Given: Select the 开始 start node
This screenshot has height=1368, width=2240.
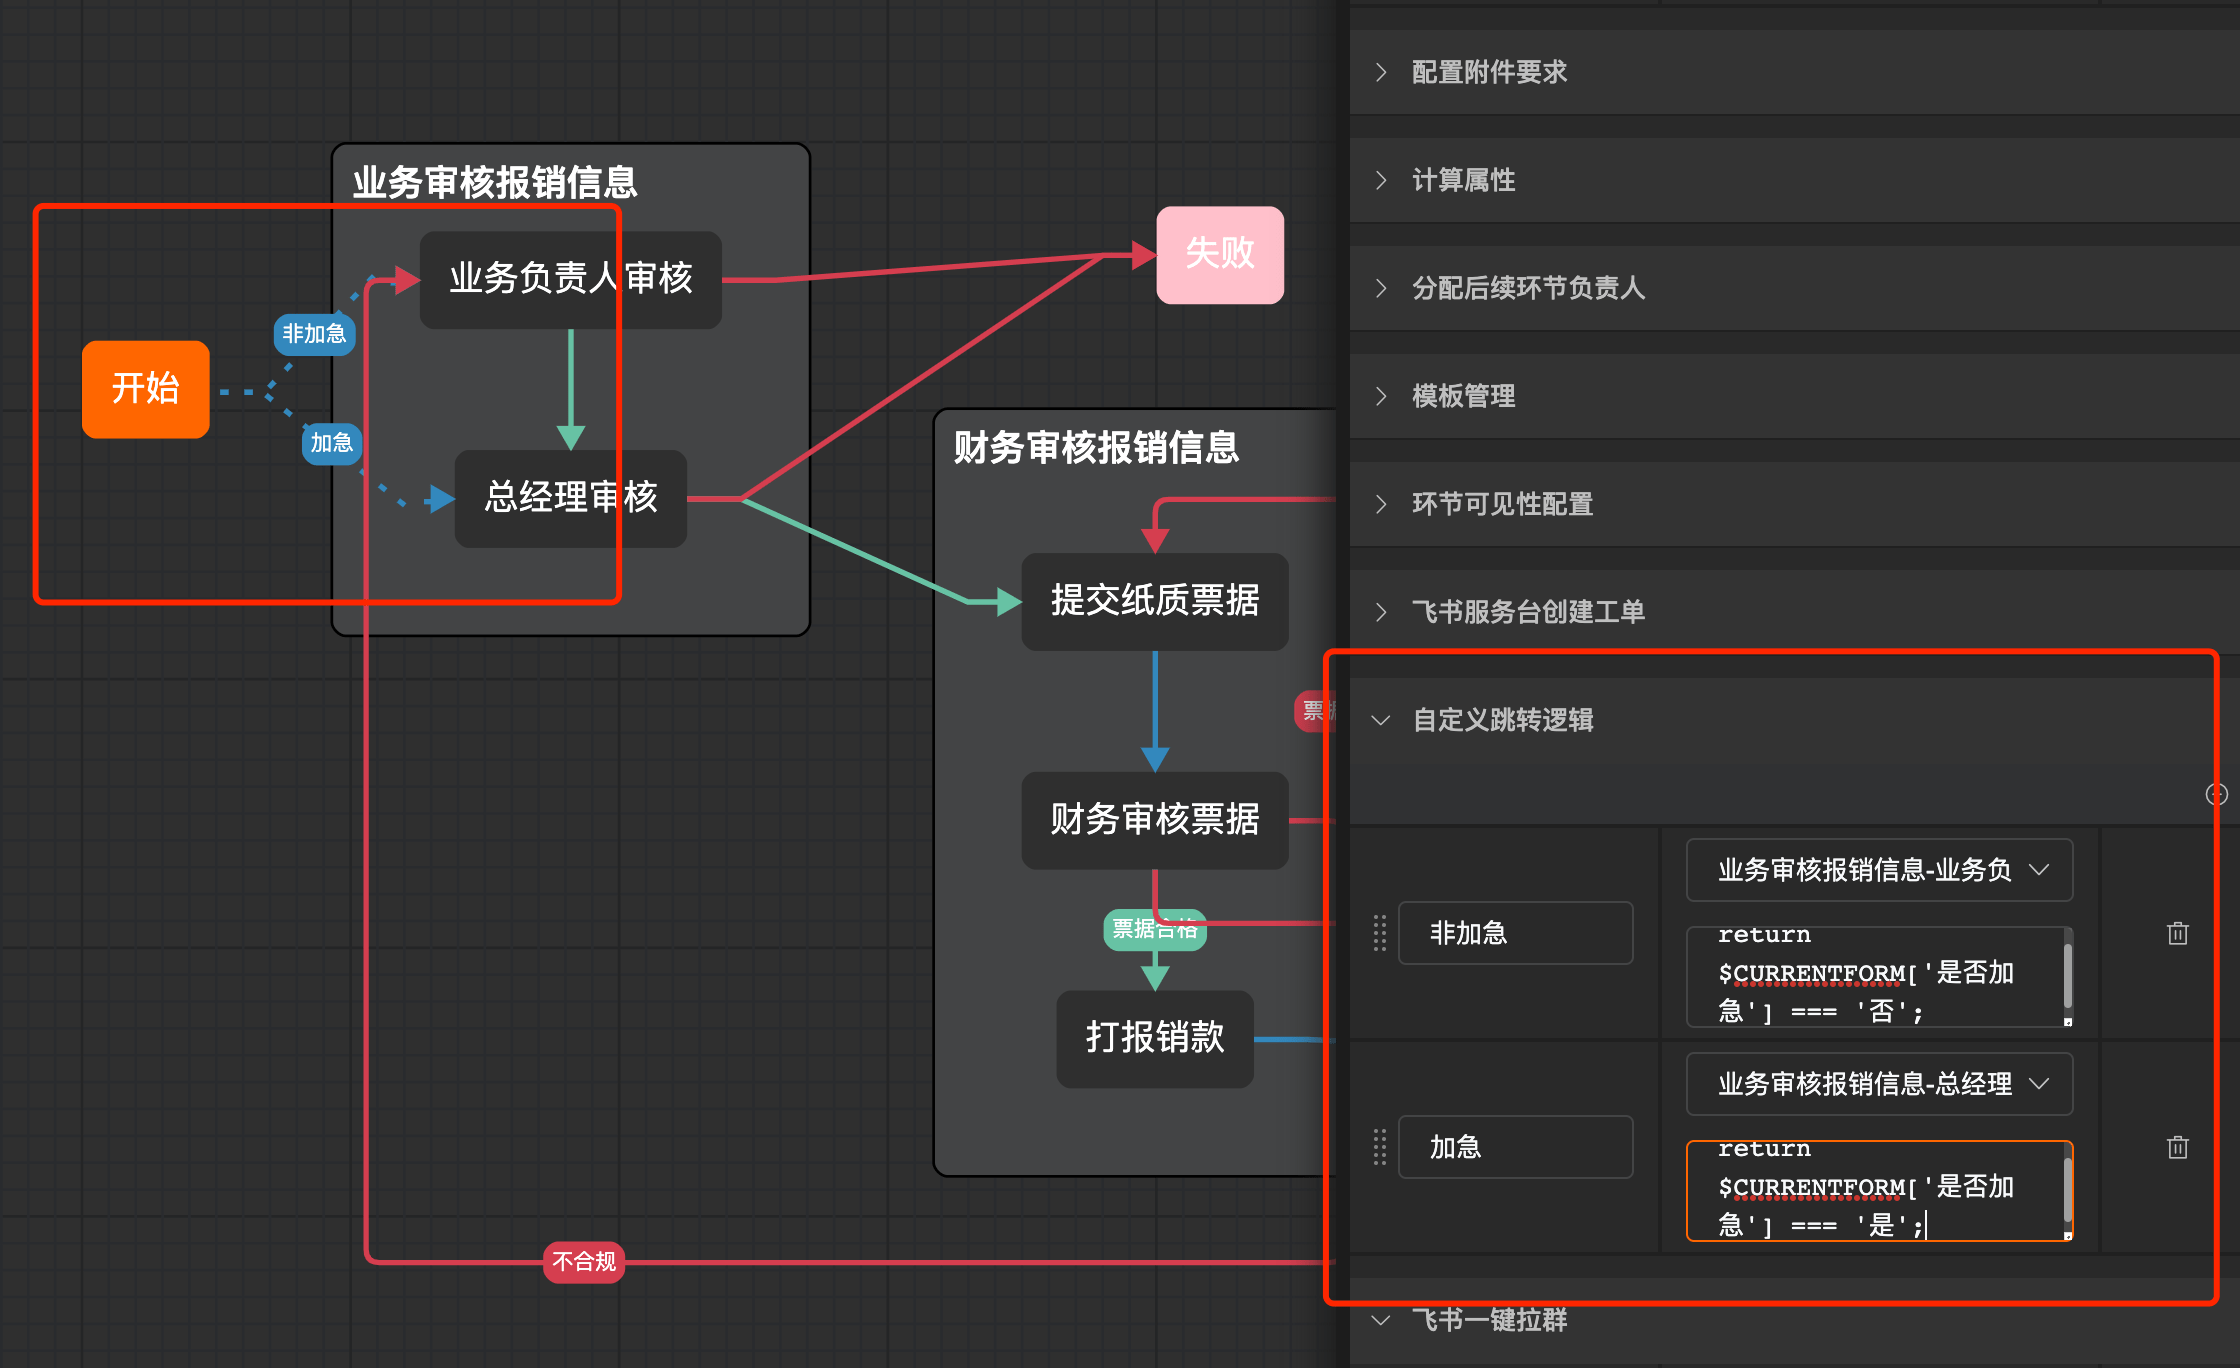Looking at the screenshot, I should [x=146, y=389].
